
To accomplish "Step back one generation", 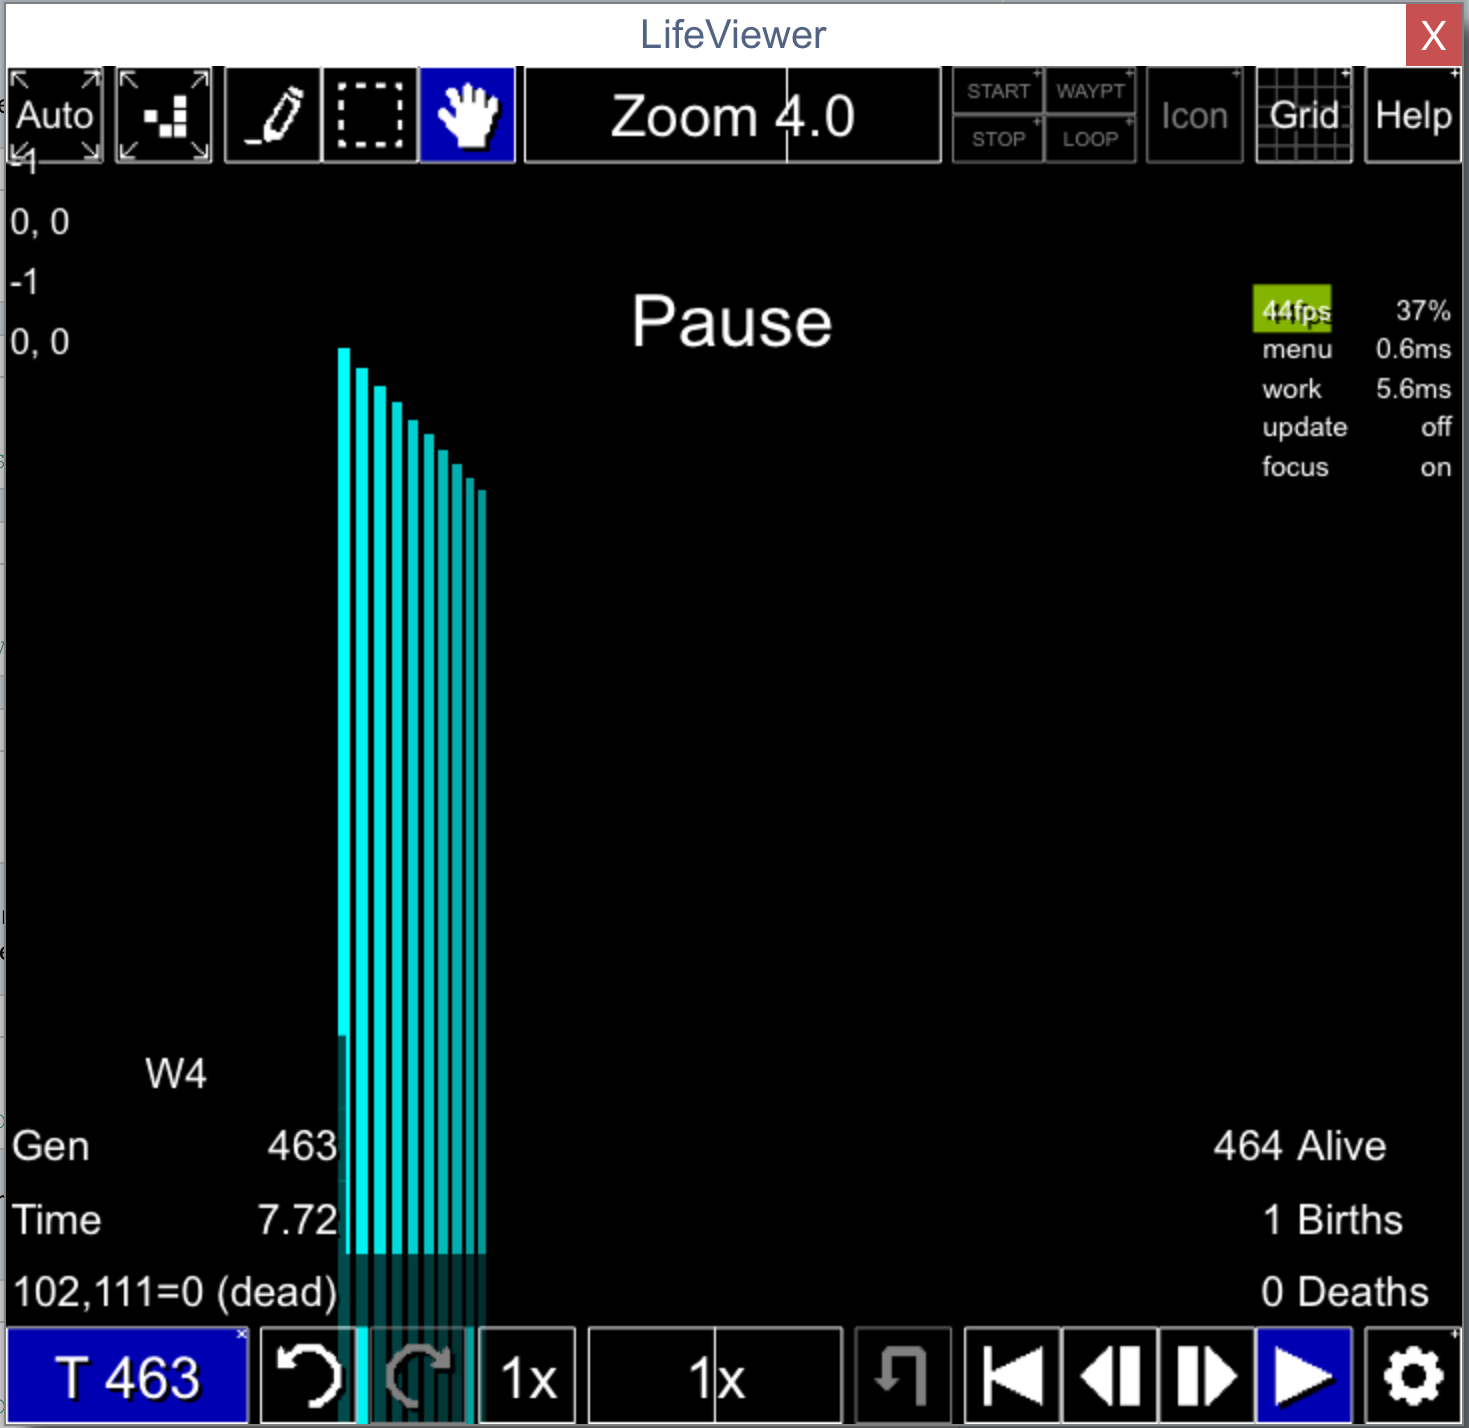I will [x=1110, y=1376].
